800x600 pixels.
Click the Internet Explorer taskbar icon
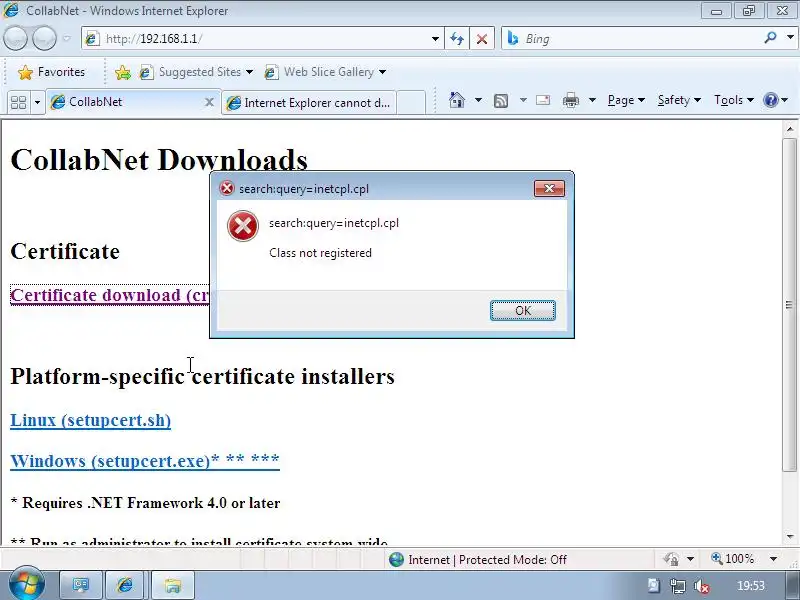tap(125, 585)
